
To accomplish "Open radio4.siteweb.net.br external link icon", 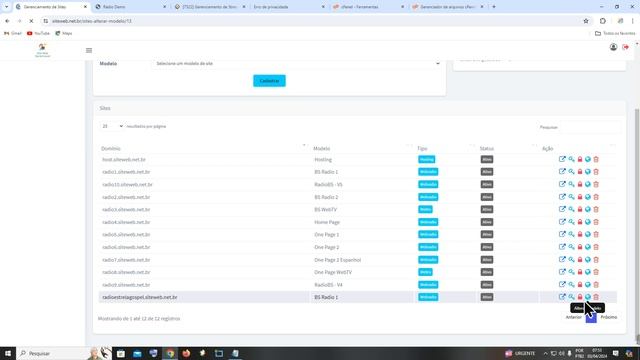I will pos(562,222).
